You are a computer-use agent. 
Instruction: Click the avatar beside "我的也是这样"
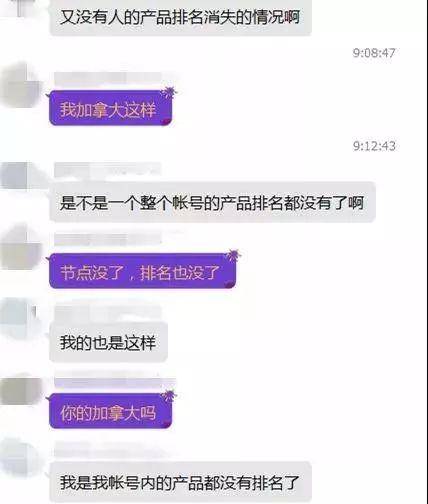21,316
